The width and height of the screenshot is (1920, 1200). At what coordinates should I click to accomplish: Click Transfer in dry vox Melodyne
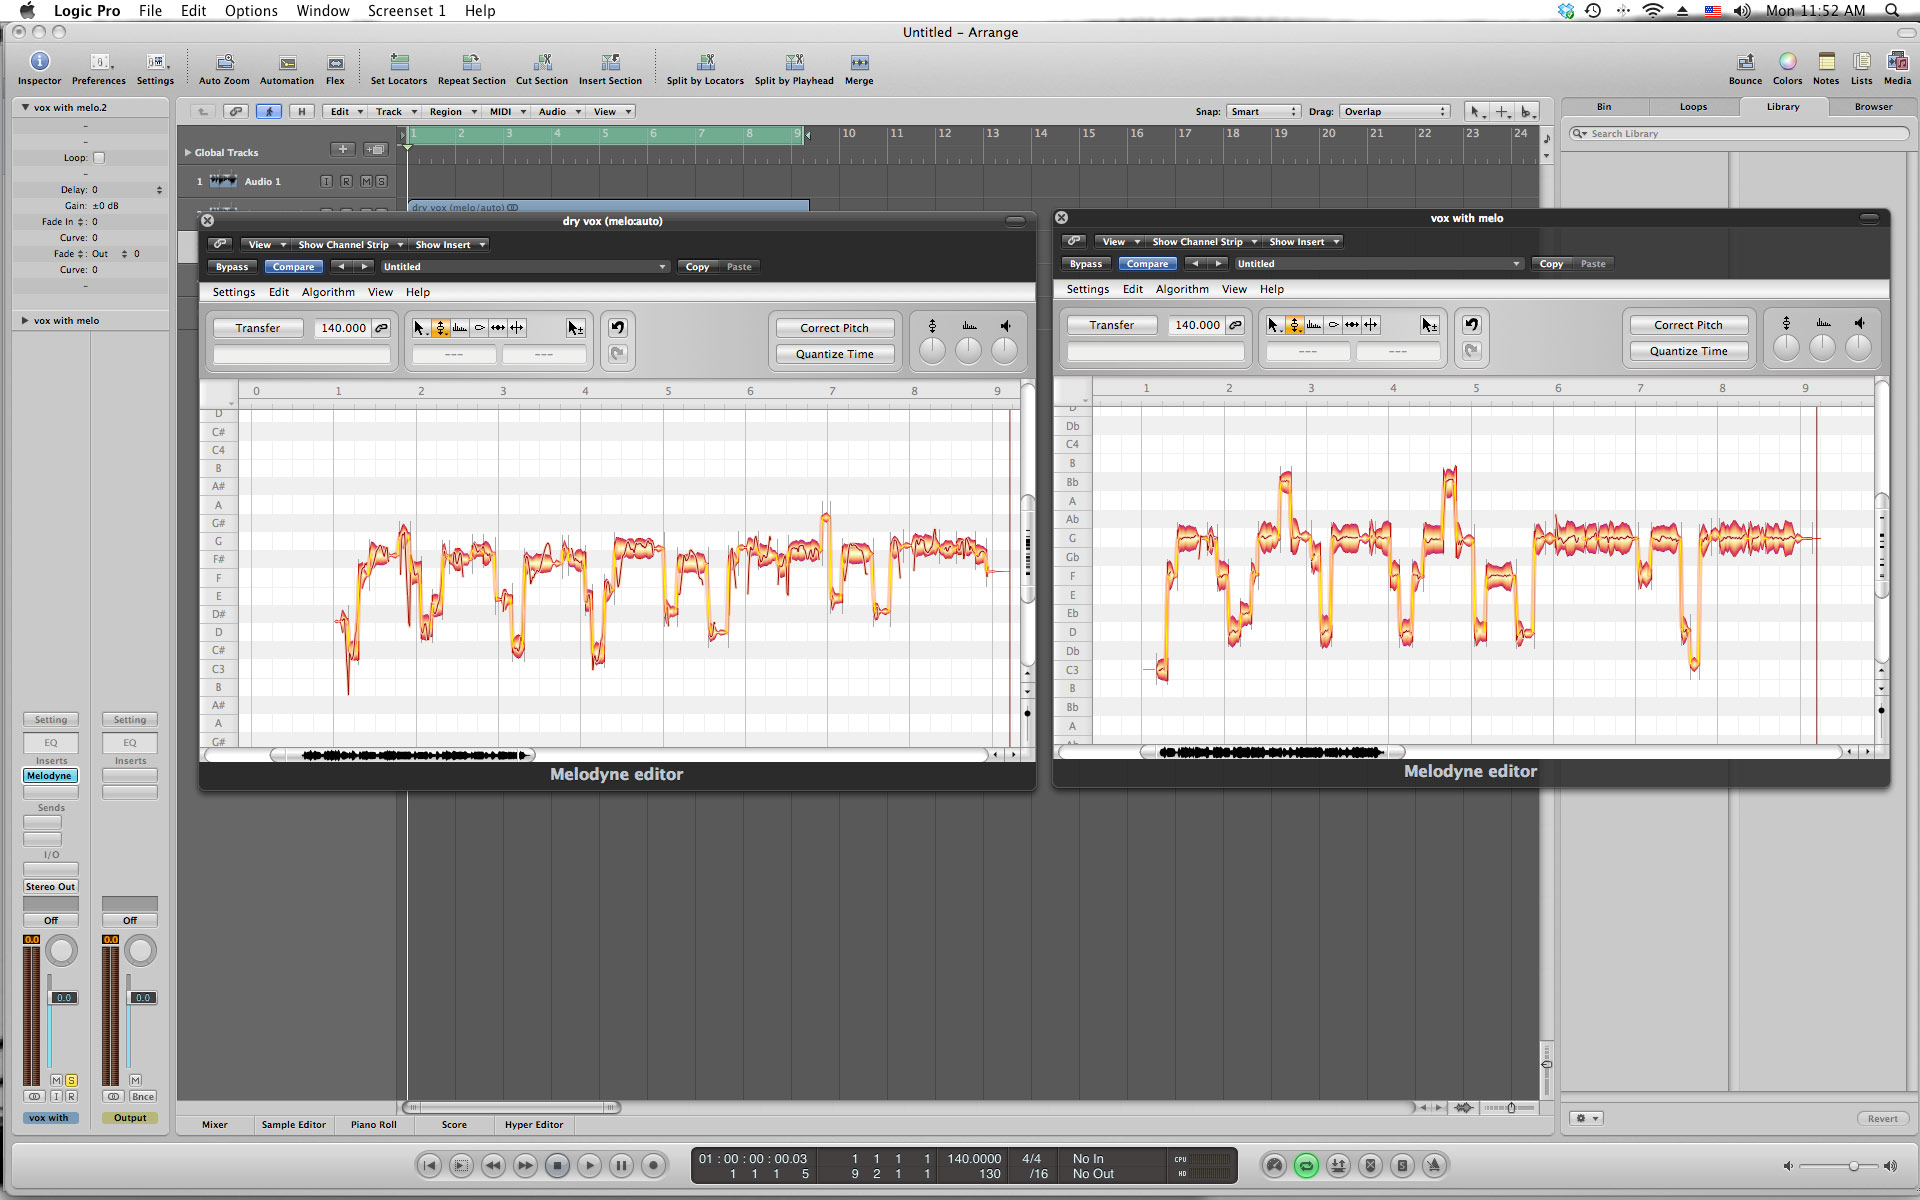257,328
